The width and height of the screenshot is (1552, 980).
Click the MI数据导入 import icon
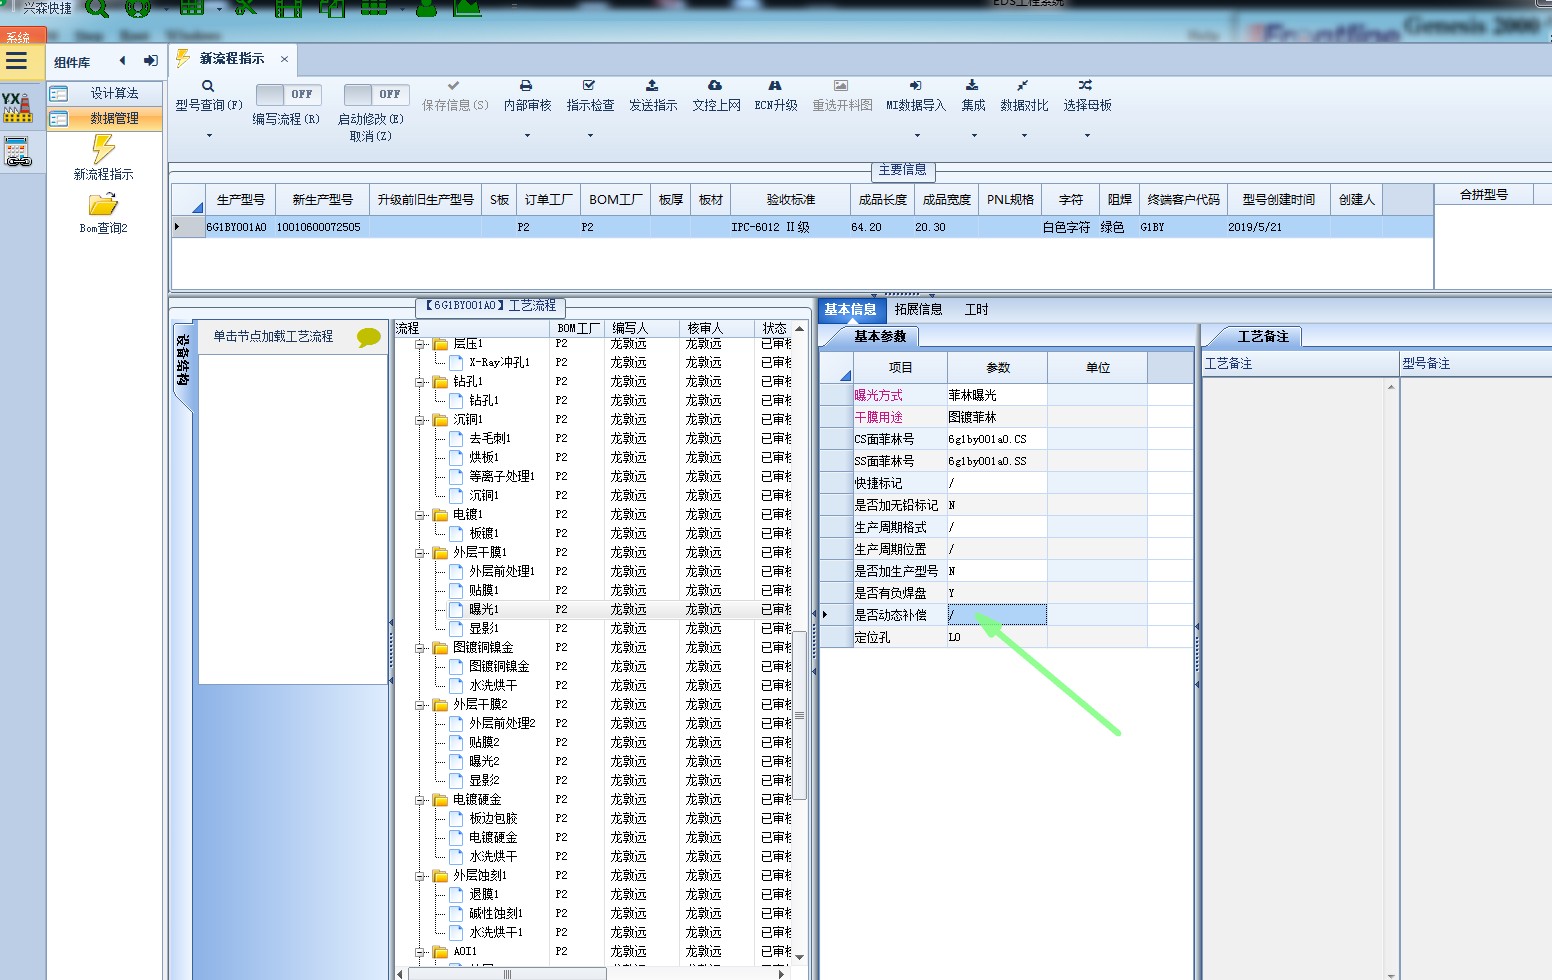tap(915, 86)
